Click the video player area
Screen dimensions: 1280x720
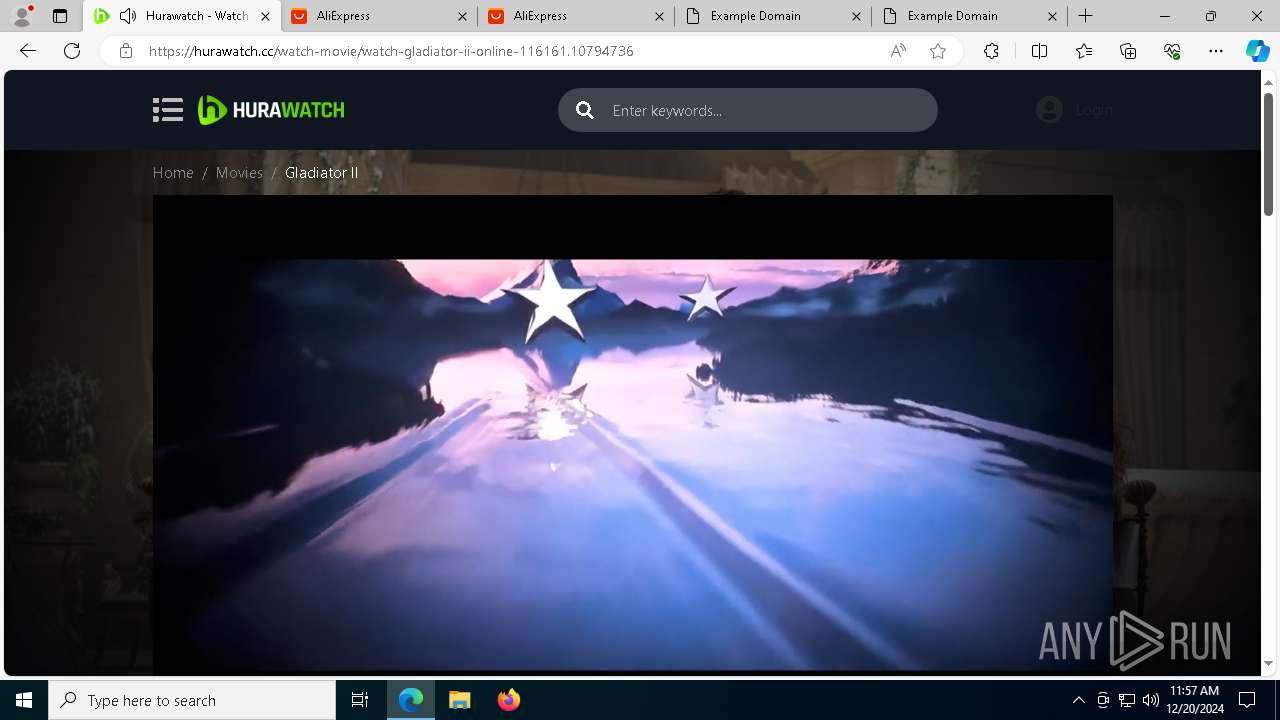[632, 435]
